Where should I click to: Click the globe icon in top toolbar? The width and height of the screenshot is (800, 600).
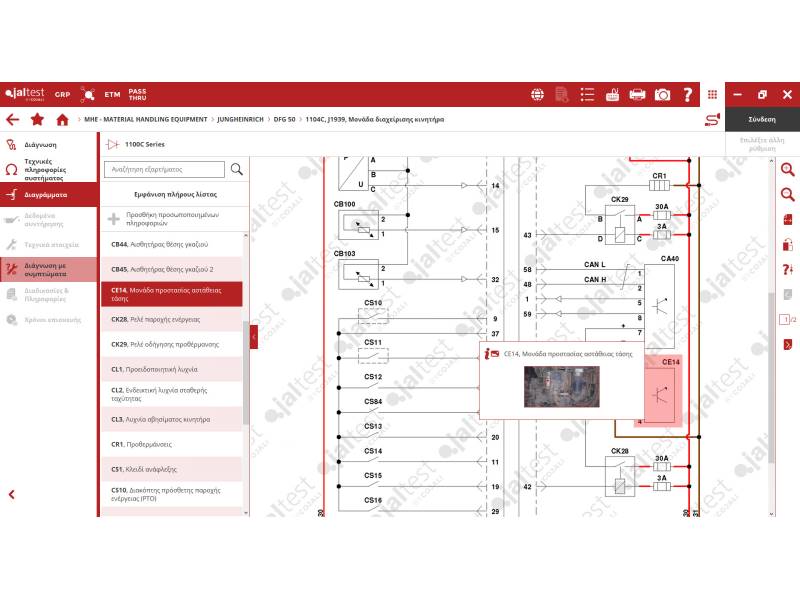tap(538, 95)
